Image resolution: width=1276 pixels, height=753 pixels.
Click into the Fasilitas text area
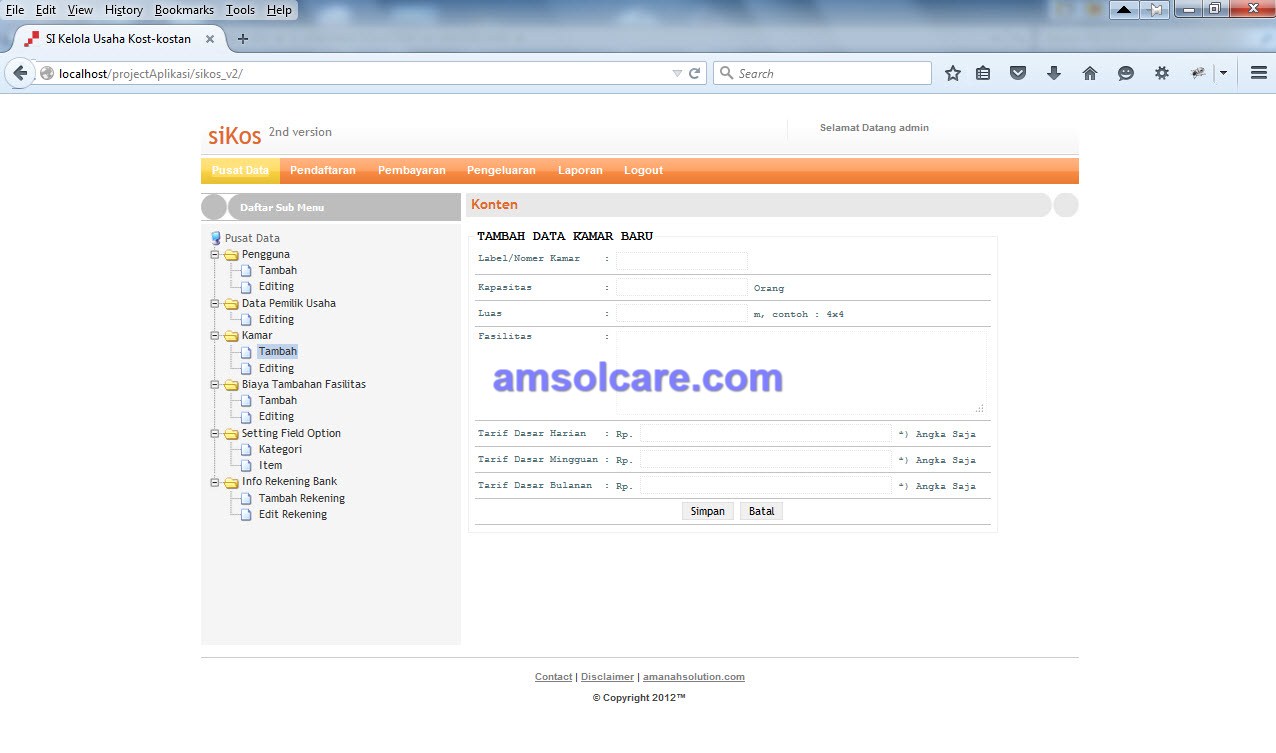[x=801, y=372]
